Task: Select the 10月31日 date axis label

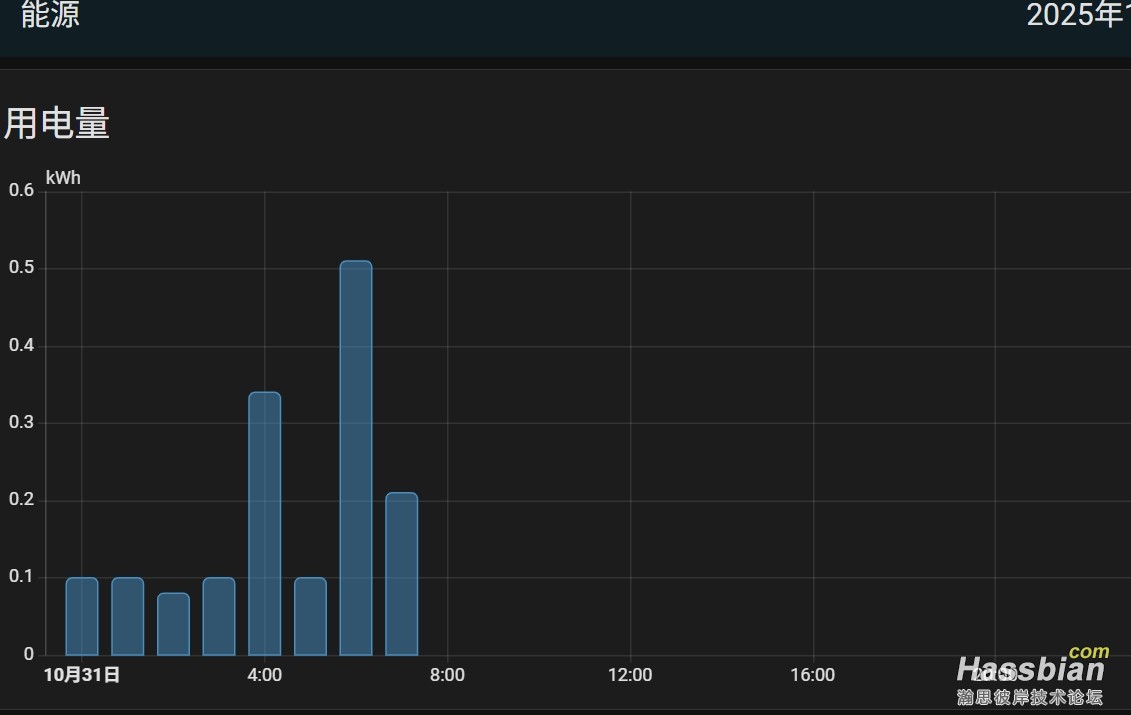Action: [x=82, y=675]
